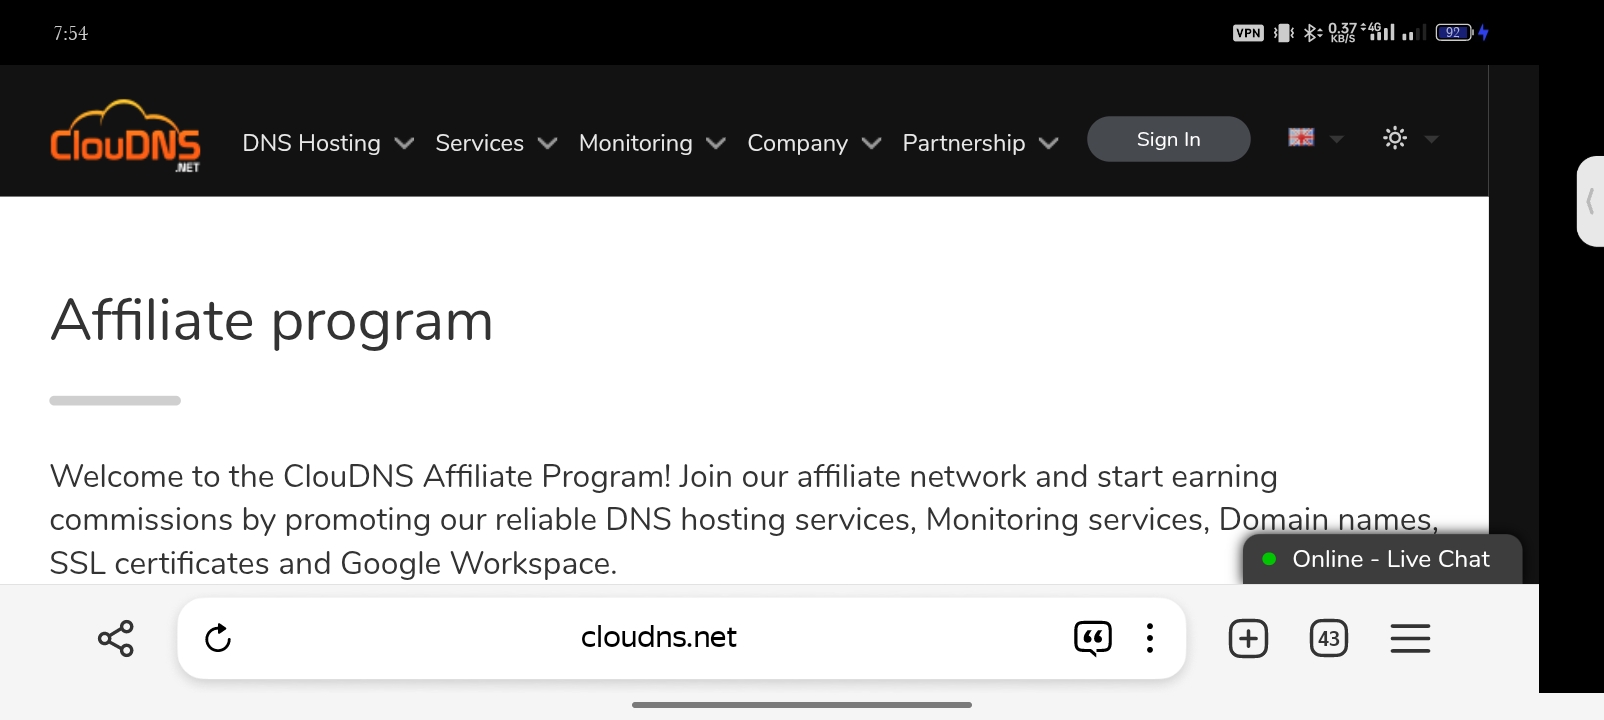Open the Online - Live Chat widget
This screenshot has height=720, width=1604.
(1382, 559)
